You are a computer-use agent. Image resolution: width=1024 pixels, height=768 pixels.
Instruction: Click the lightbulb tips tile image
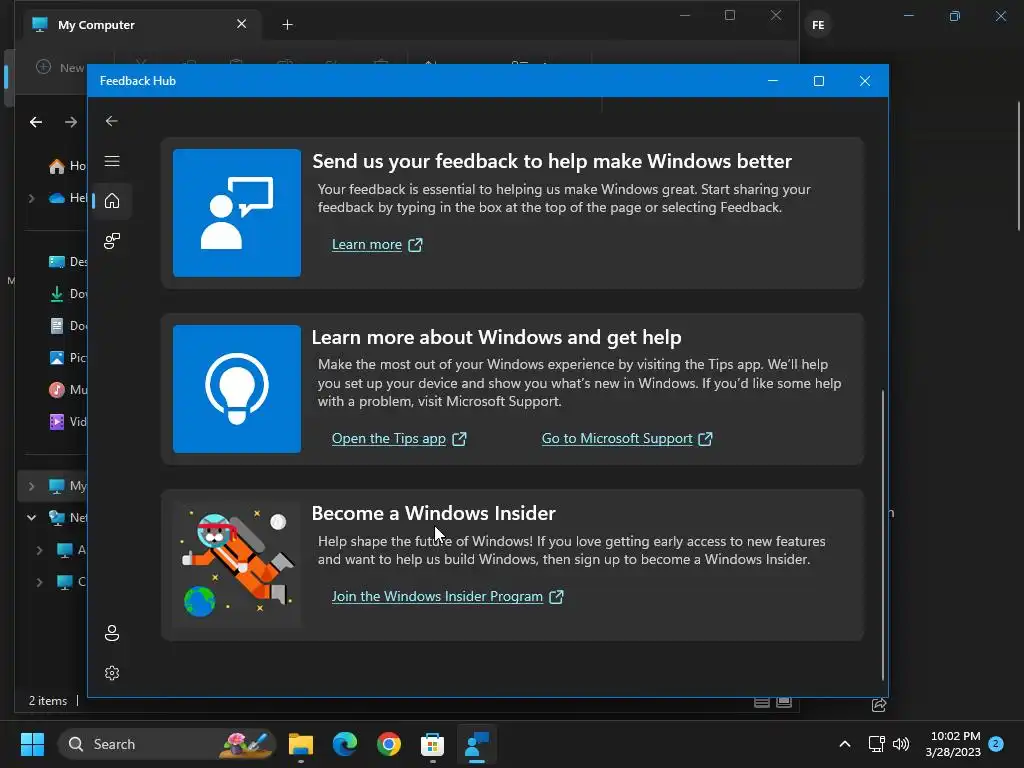[236, 389]
